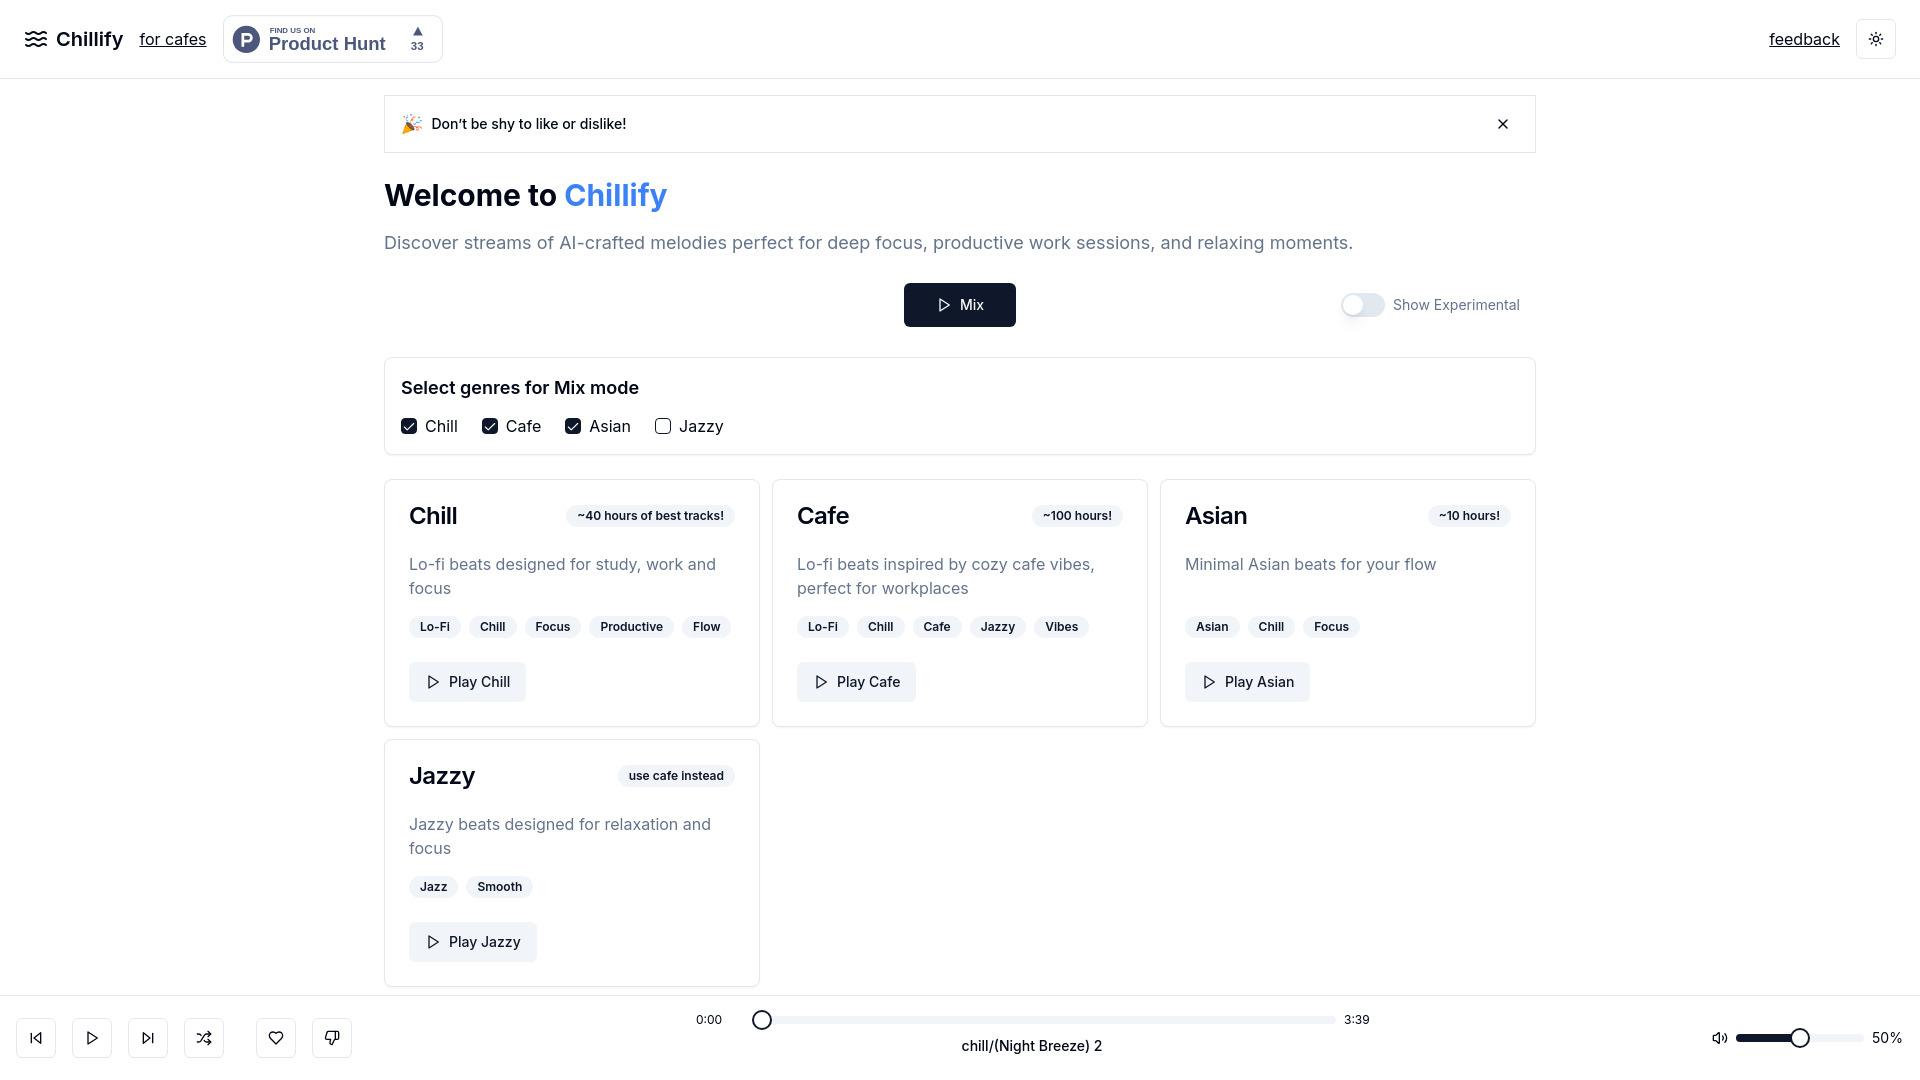Uncheck the Asian genre checkbox
The width and height of the screenshot is (1920, 1080).
(x=572, y=426)
